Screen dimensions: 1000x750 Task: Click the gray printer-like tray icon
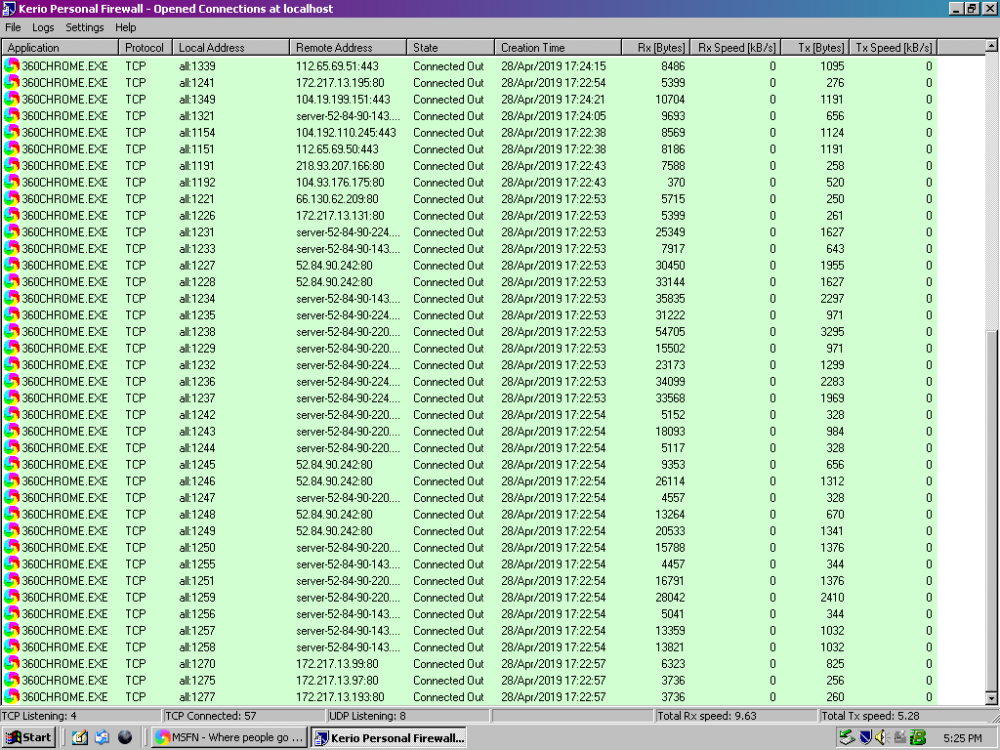pos(900,738)
